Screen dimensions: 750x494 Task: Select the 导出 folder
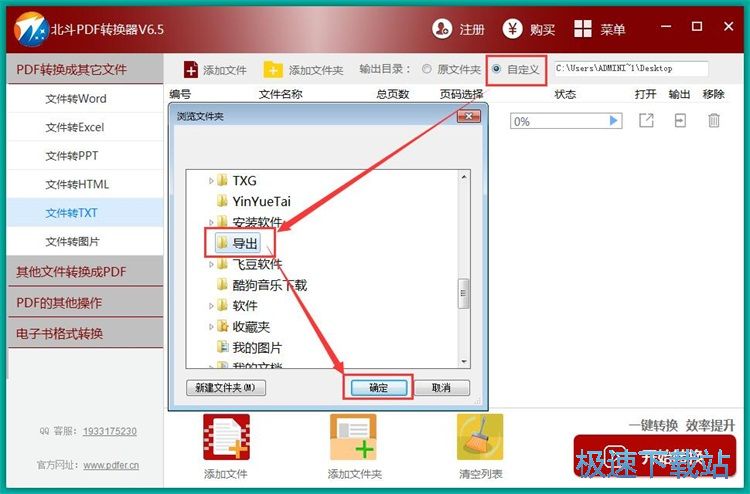[x=237, y=243]
